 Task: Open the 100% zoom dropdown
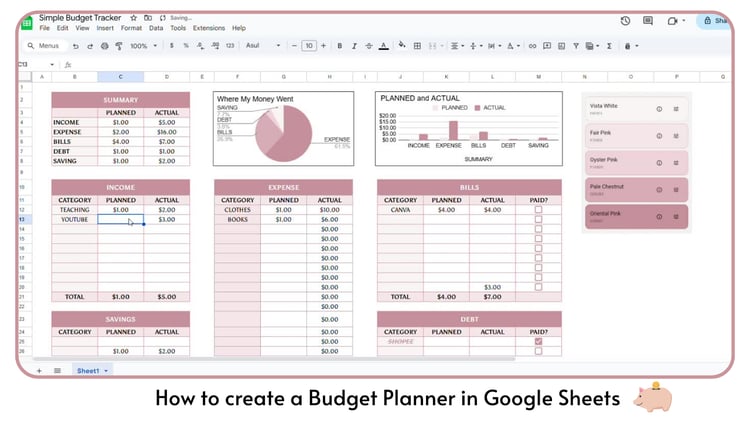(x=144, y=46)
